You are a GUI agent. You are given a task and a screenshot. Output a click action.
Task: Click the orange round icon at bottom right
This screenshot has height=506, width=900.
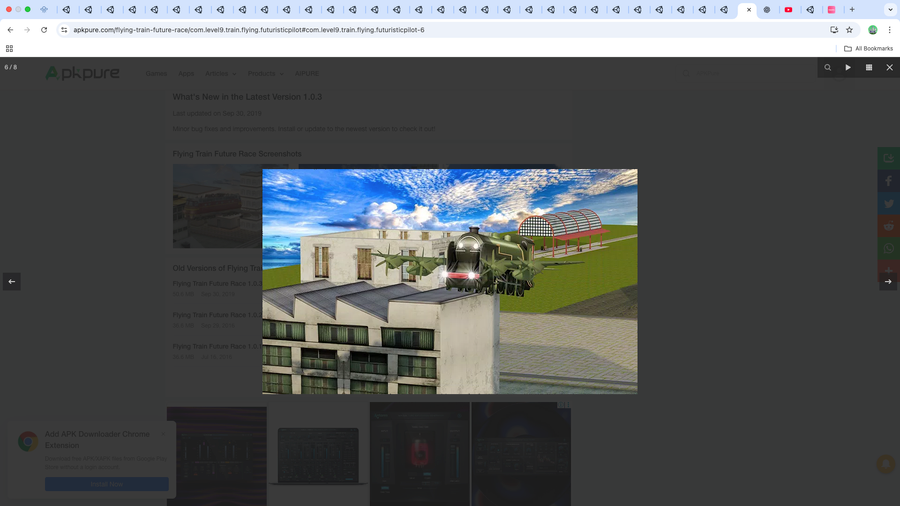[886, 464]
